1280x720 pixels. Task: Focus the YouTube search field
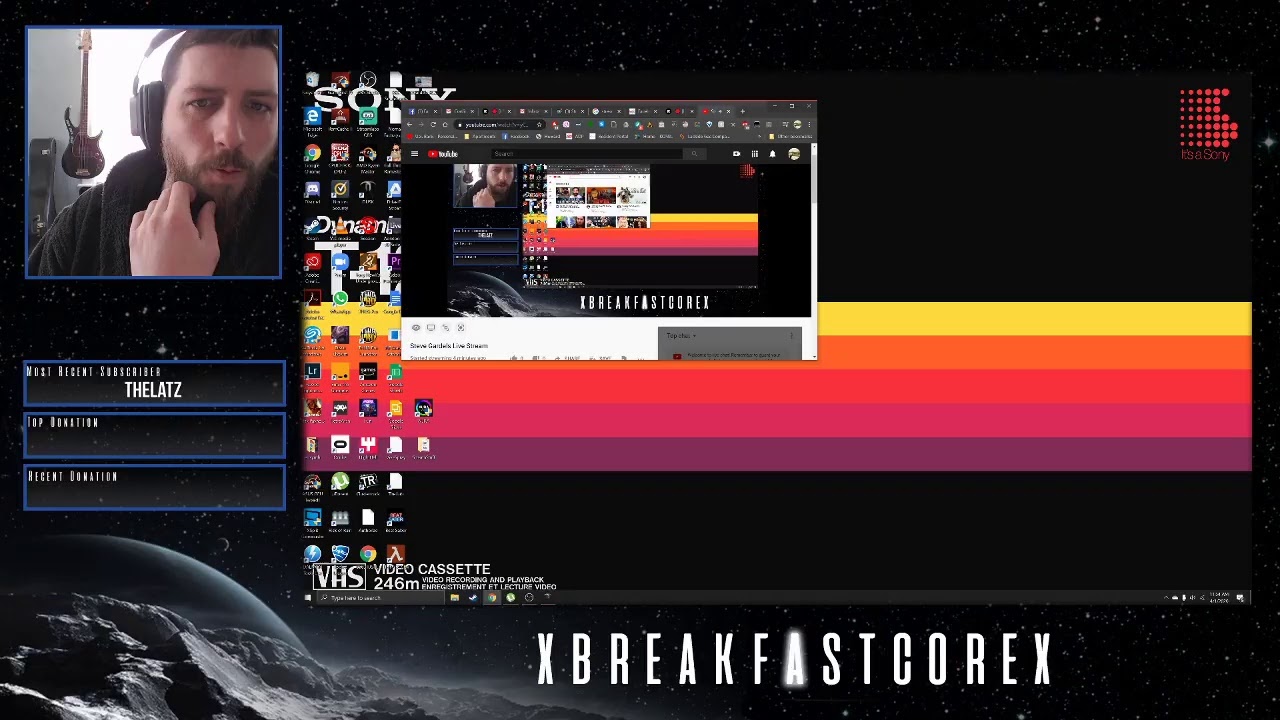pyautogui.click(x=587, y=154)
